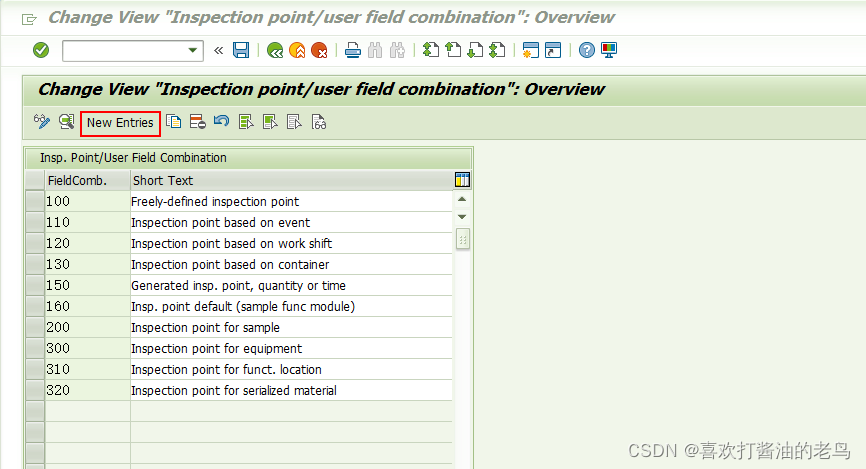The image size is (866, 469).
Task: Click the table scroll down arrow
Action: point(462,217)
